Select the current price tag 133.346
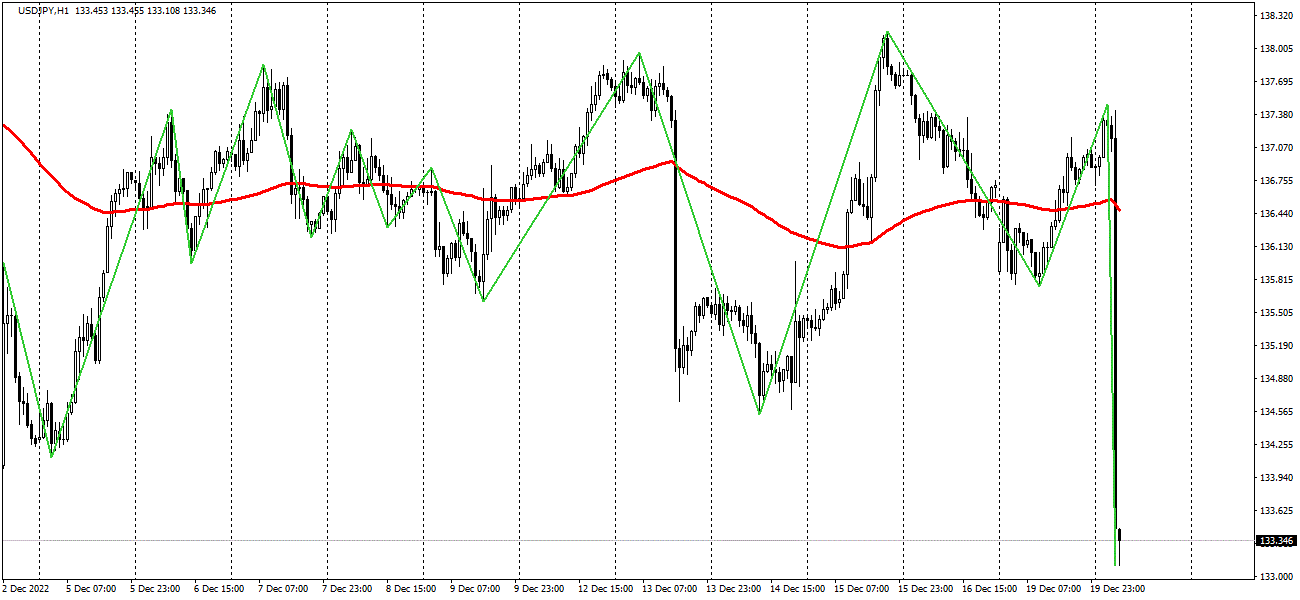 click(1277, 541)
